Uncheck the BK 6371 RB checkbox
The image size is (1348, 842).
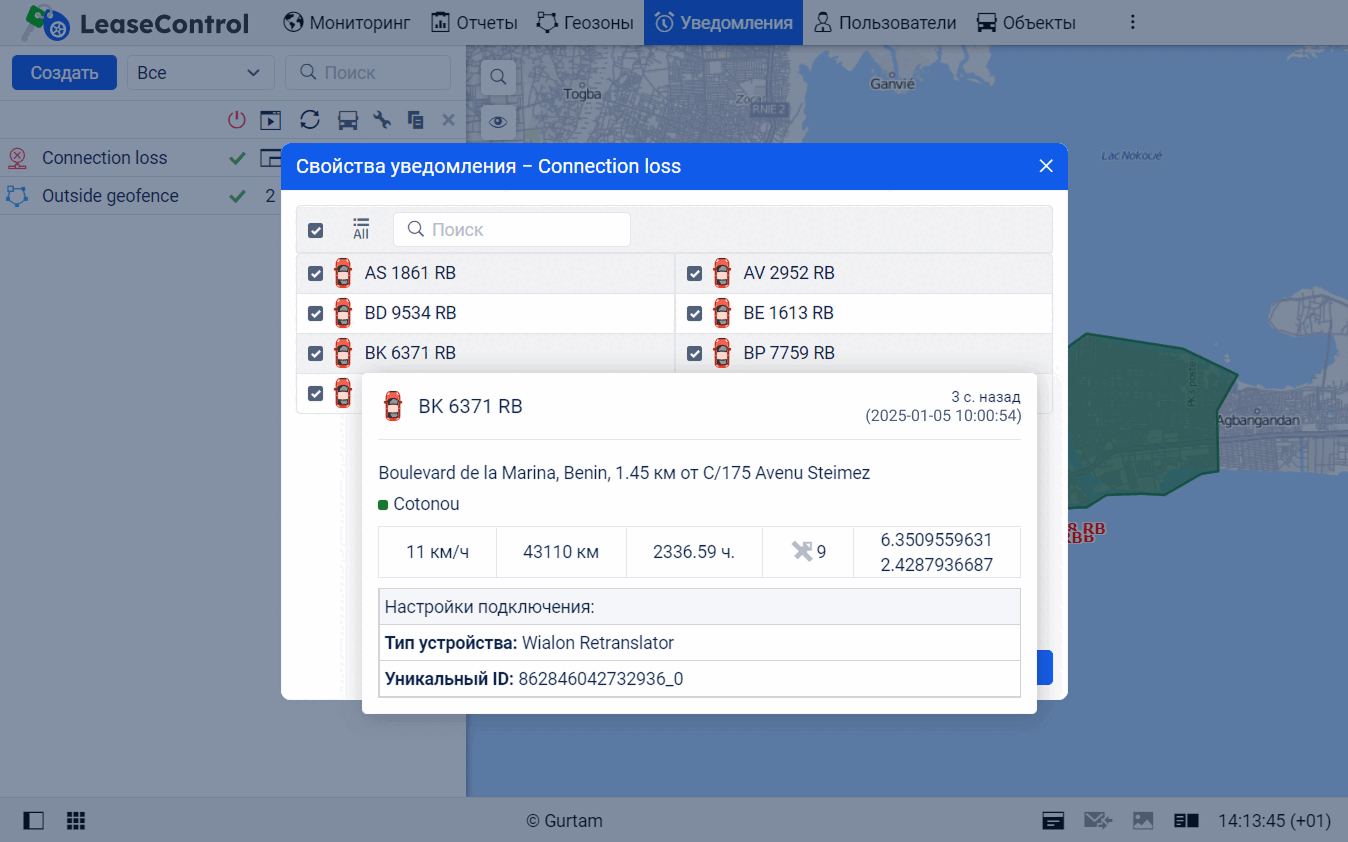click(x=316, y=353)
